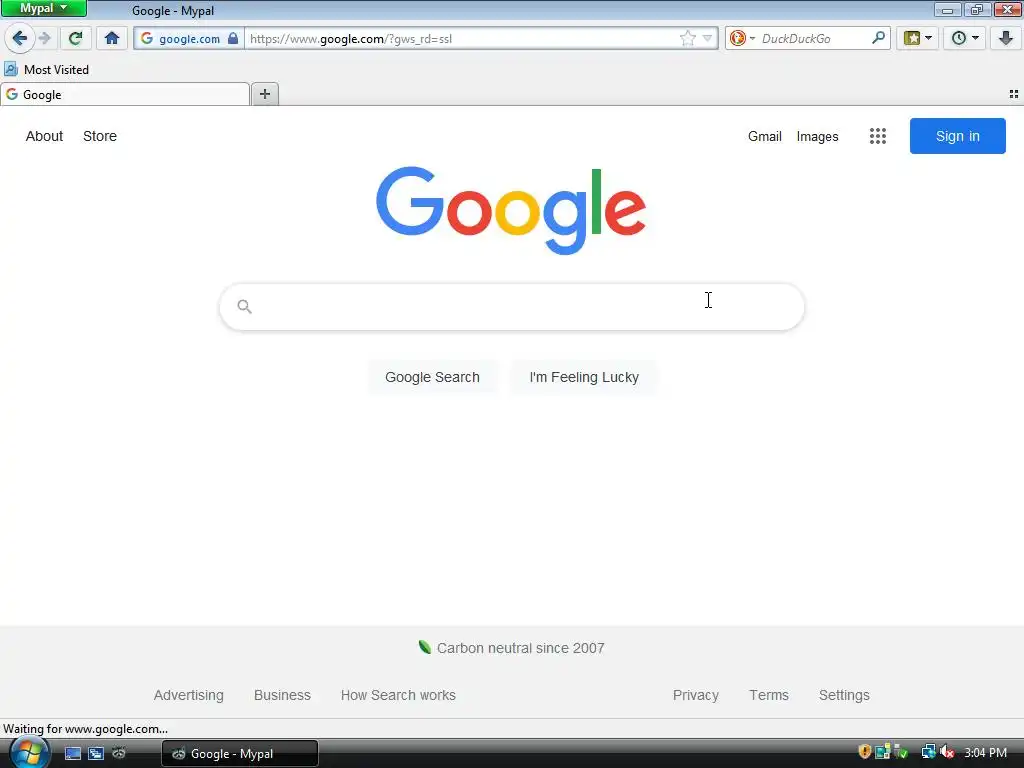Screen dimensions: 1024x768
Task: Open the Settings footer menu
Action: pos(844,695)
